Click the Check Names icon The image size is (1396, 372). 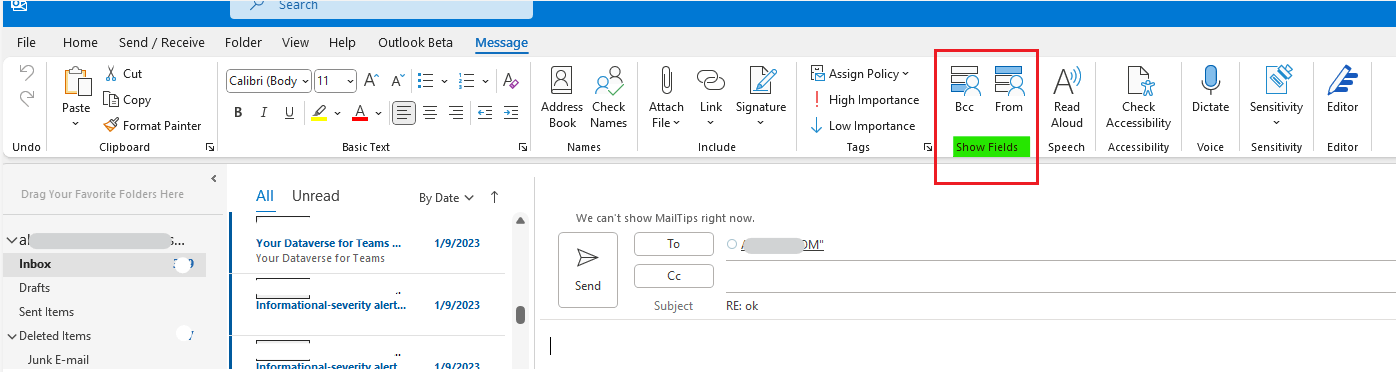point(608,98)
